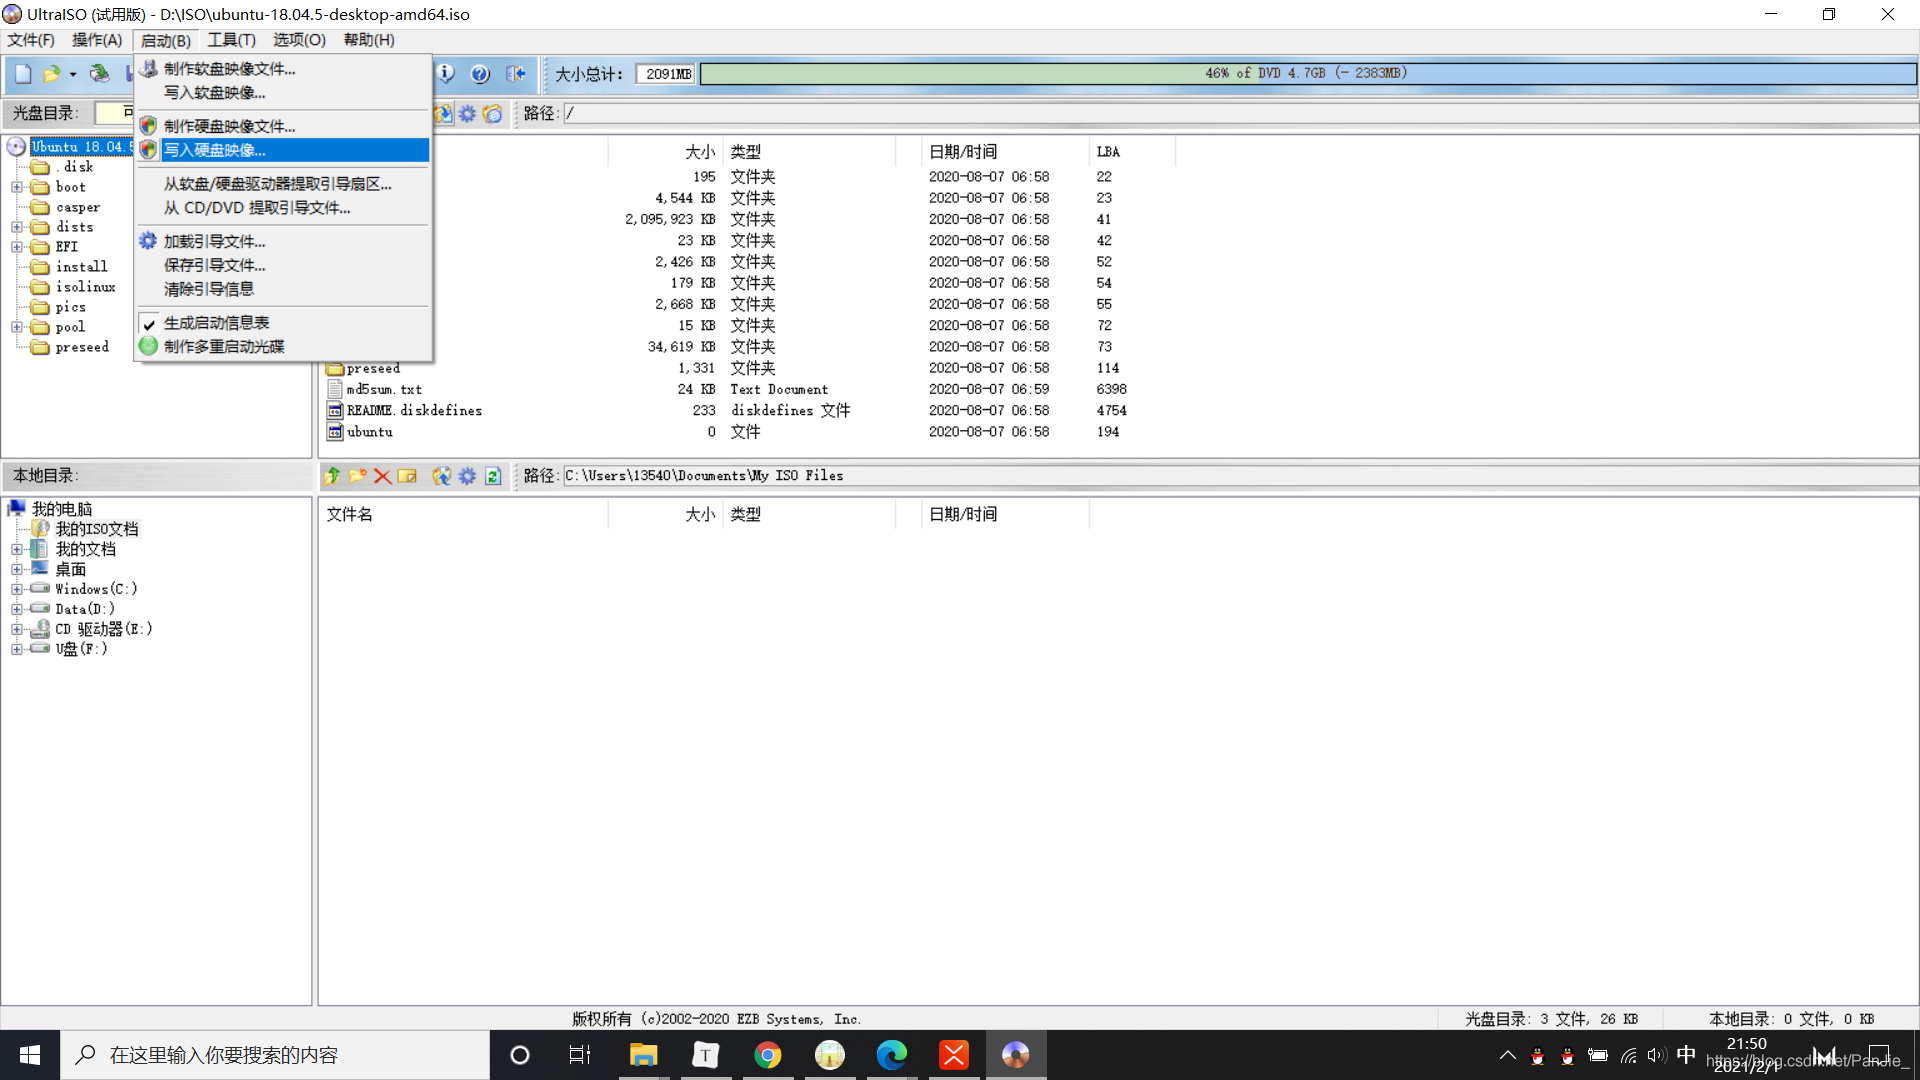The width and height of the screenshot is (1920, 1080).
Task: Choose 清除引导信息 menu entry
Action: click(x=283, y=289)
